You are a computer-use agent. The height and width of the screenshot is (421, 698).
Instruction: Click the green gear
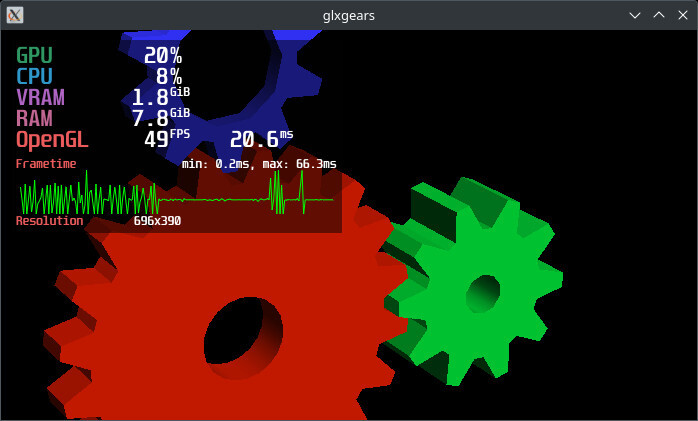coord(520,250)
